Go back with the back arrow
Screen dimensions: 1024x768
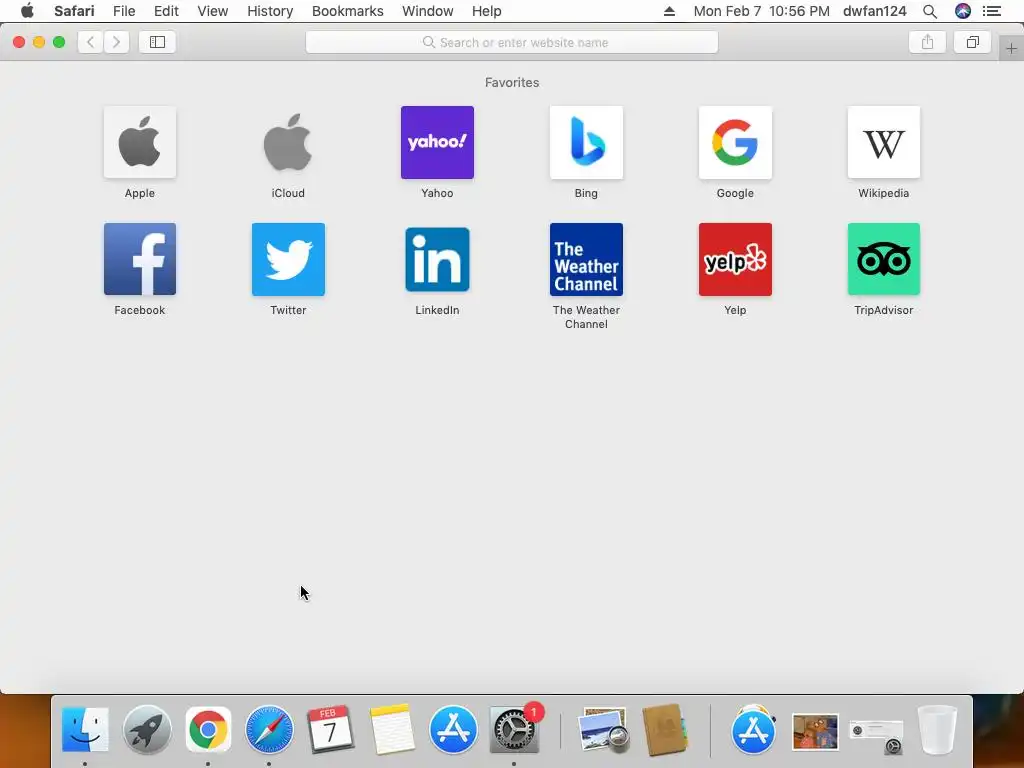tap(91, 42)
